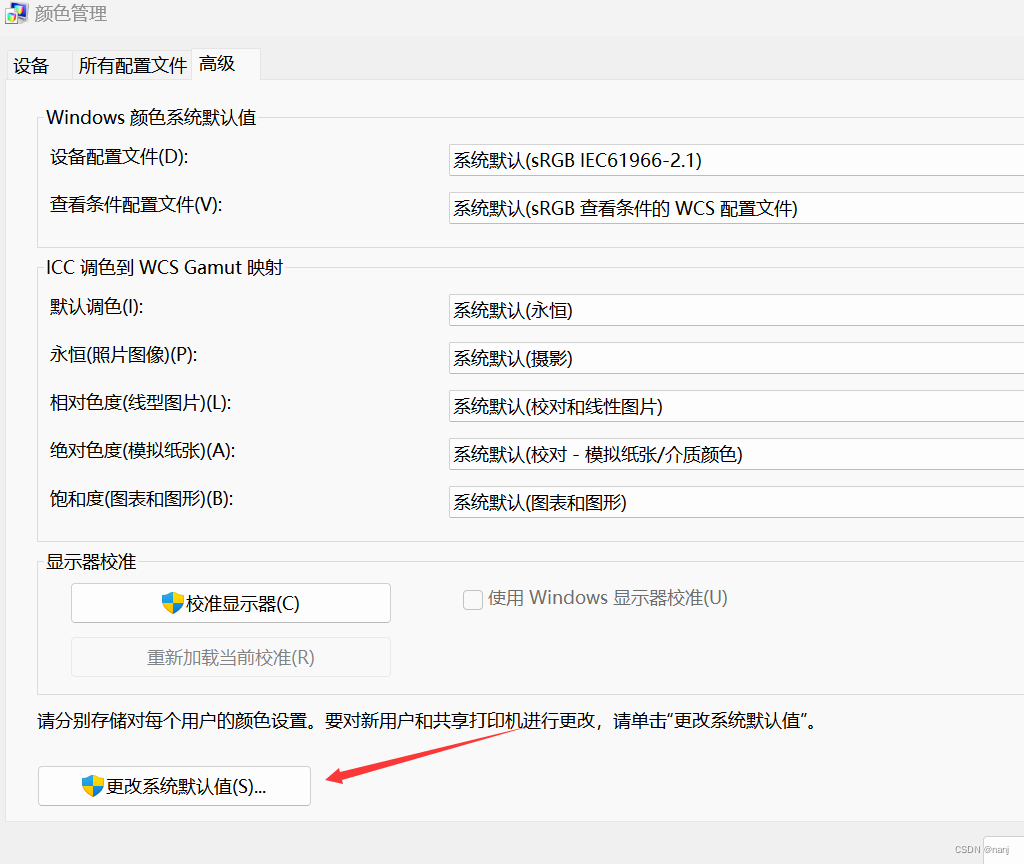Click the 设备配置文件(D): label
The height and width of the screenshot is (864, 1024).
click(x=120, y=157)
